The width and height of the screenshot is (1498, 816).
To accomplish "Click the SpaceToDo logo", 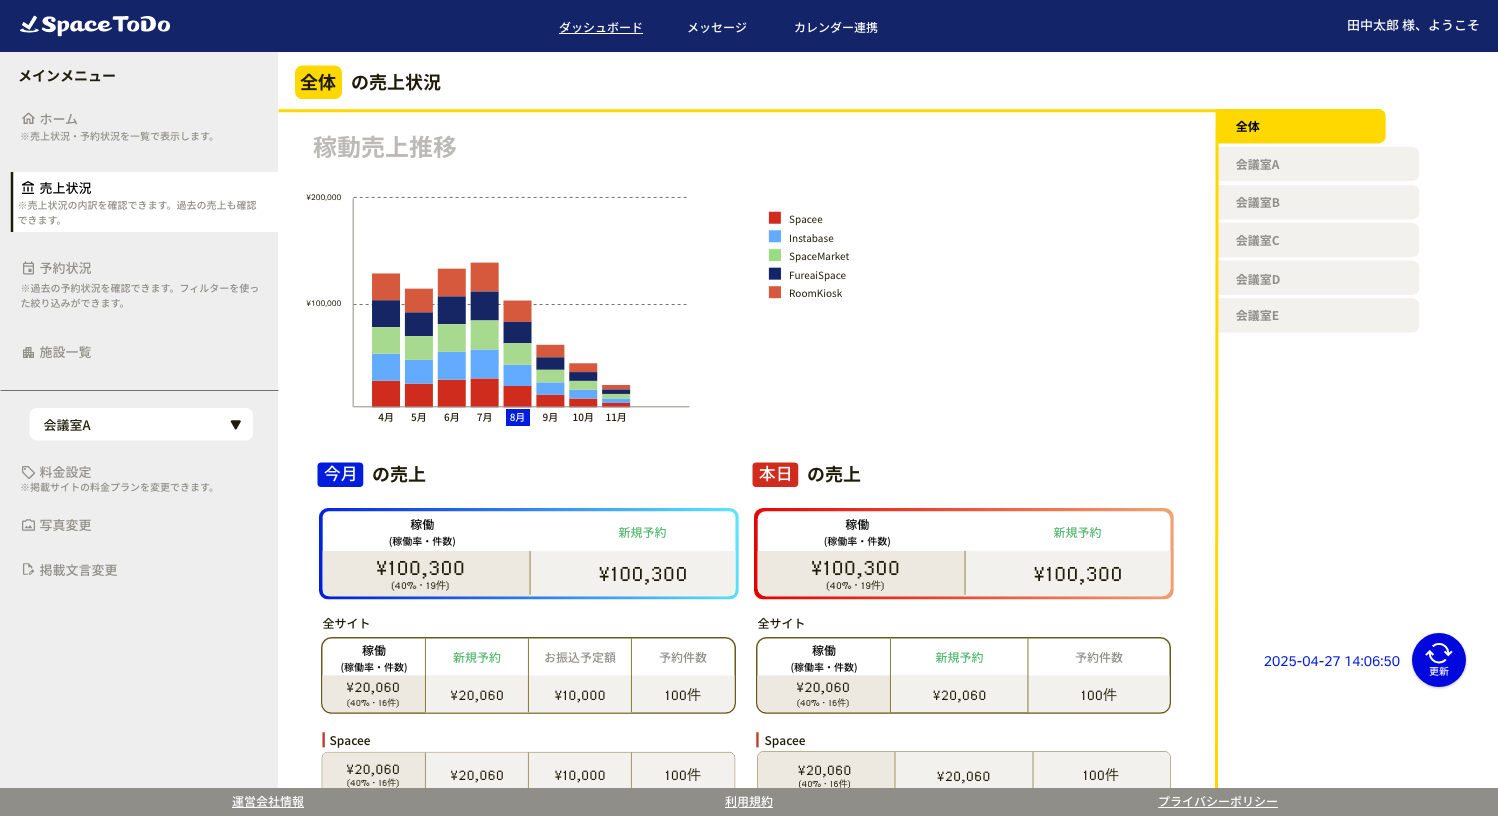I will coord(95,25).
